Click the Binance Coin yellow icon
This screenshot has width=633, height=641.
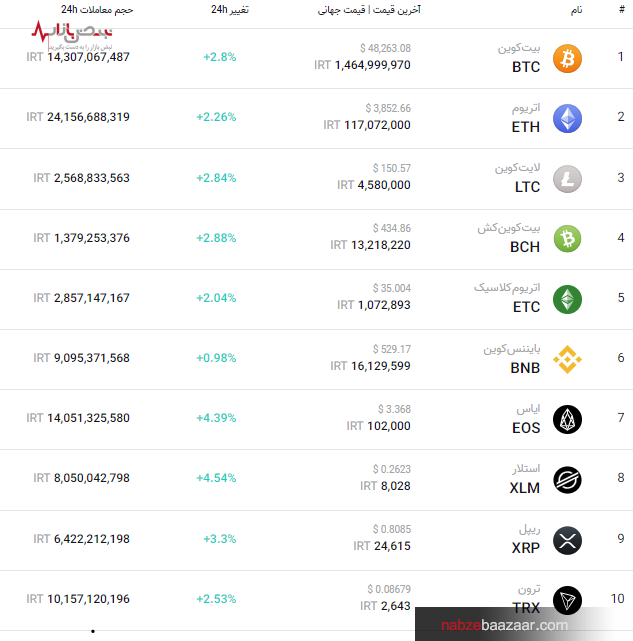point(567,359)
